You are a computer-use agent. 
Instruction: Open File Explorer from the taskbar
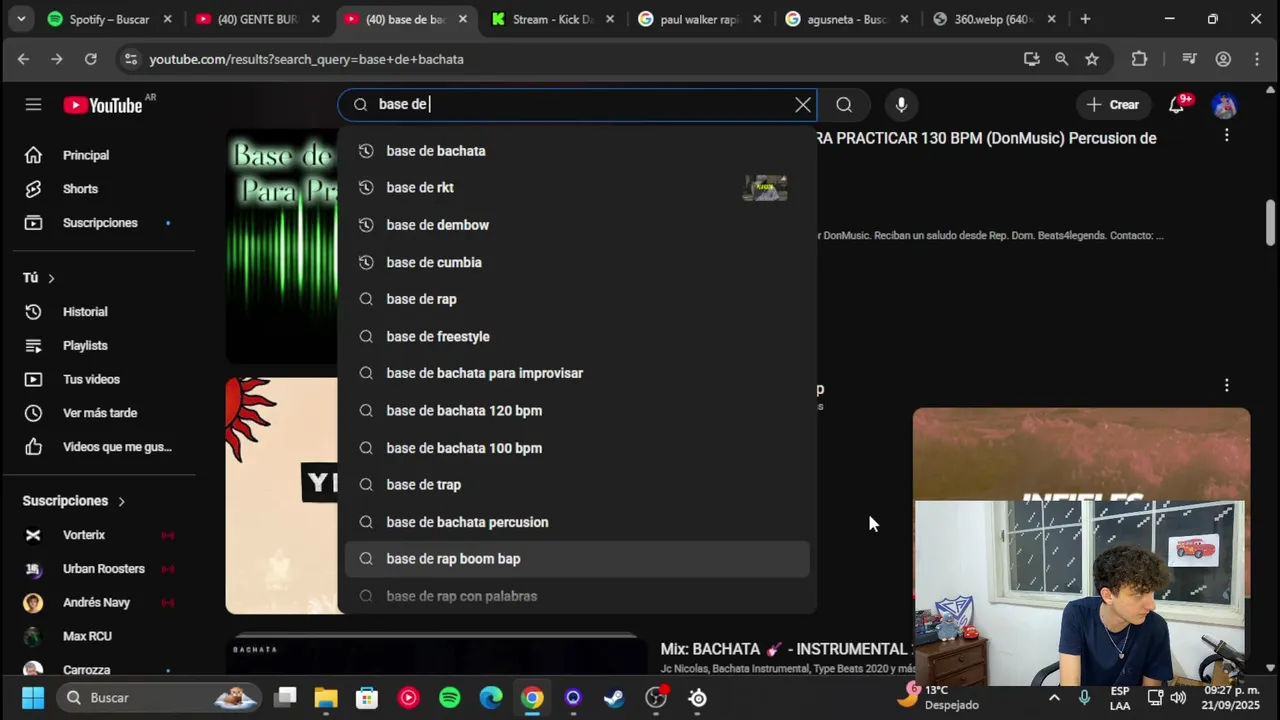coord(326,698)
